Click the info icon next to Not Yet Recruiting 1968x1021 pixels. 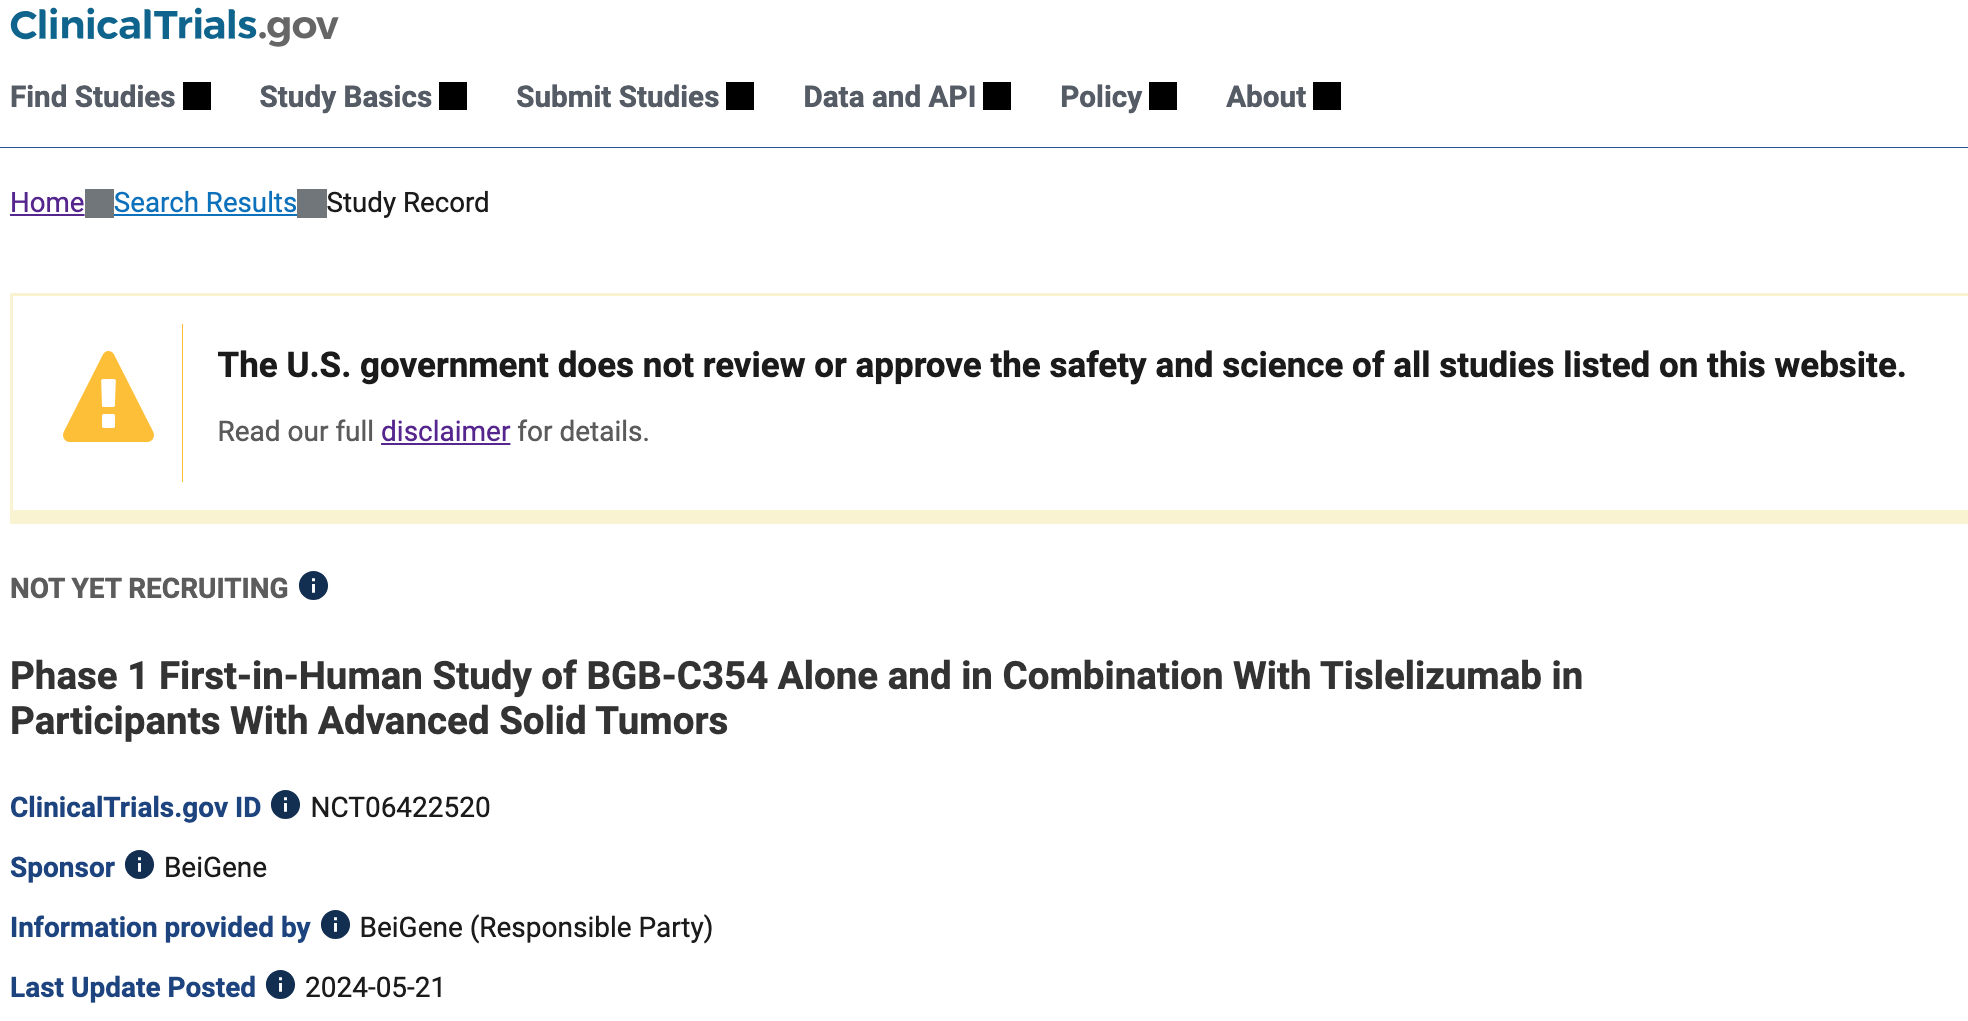point(313,586)
